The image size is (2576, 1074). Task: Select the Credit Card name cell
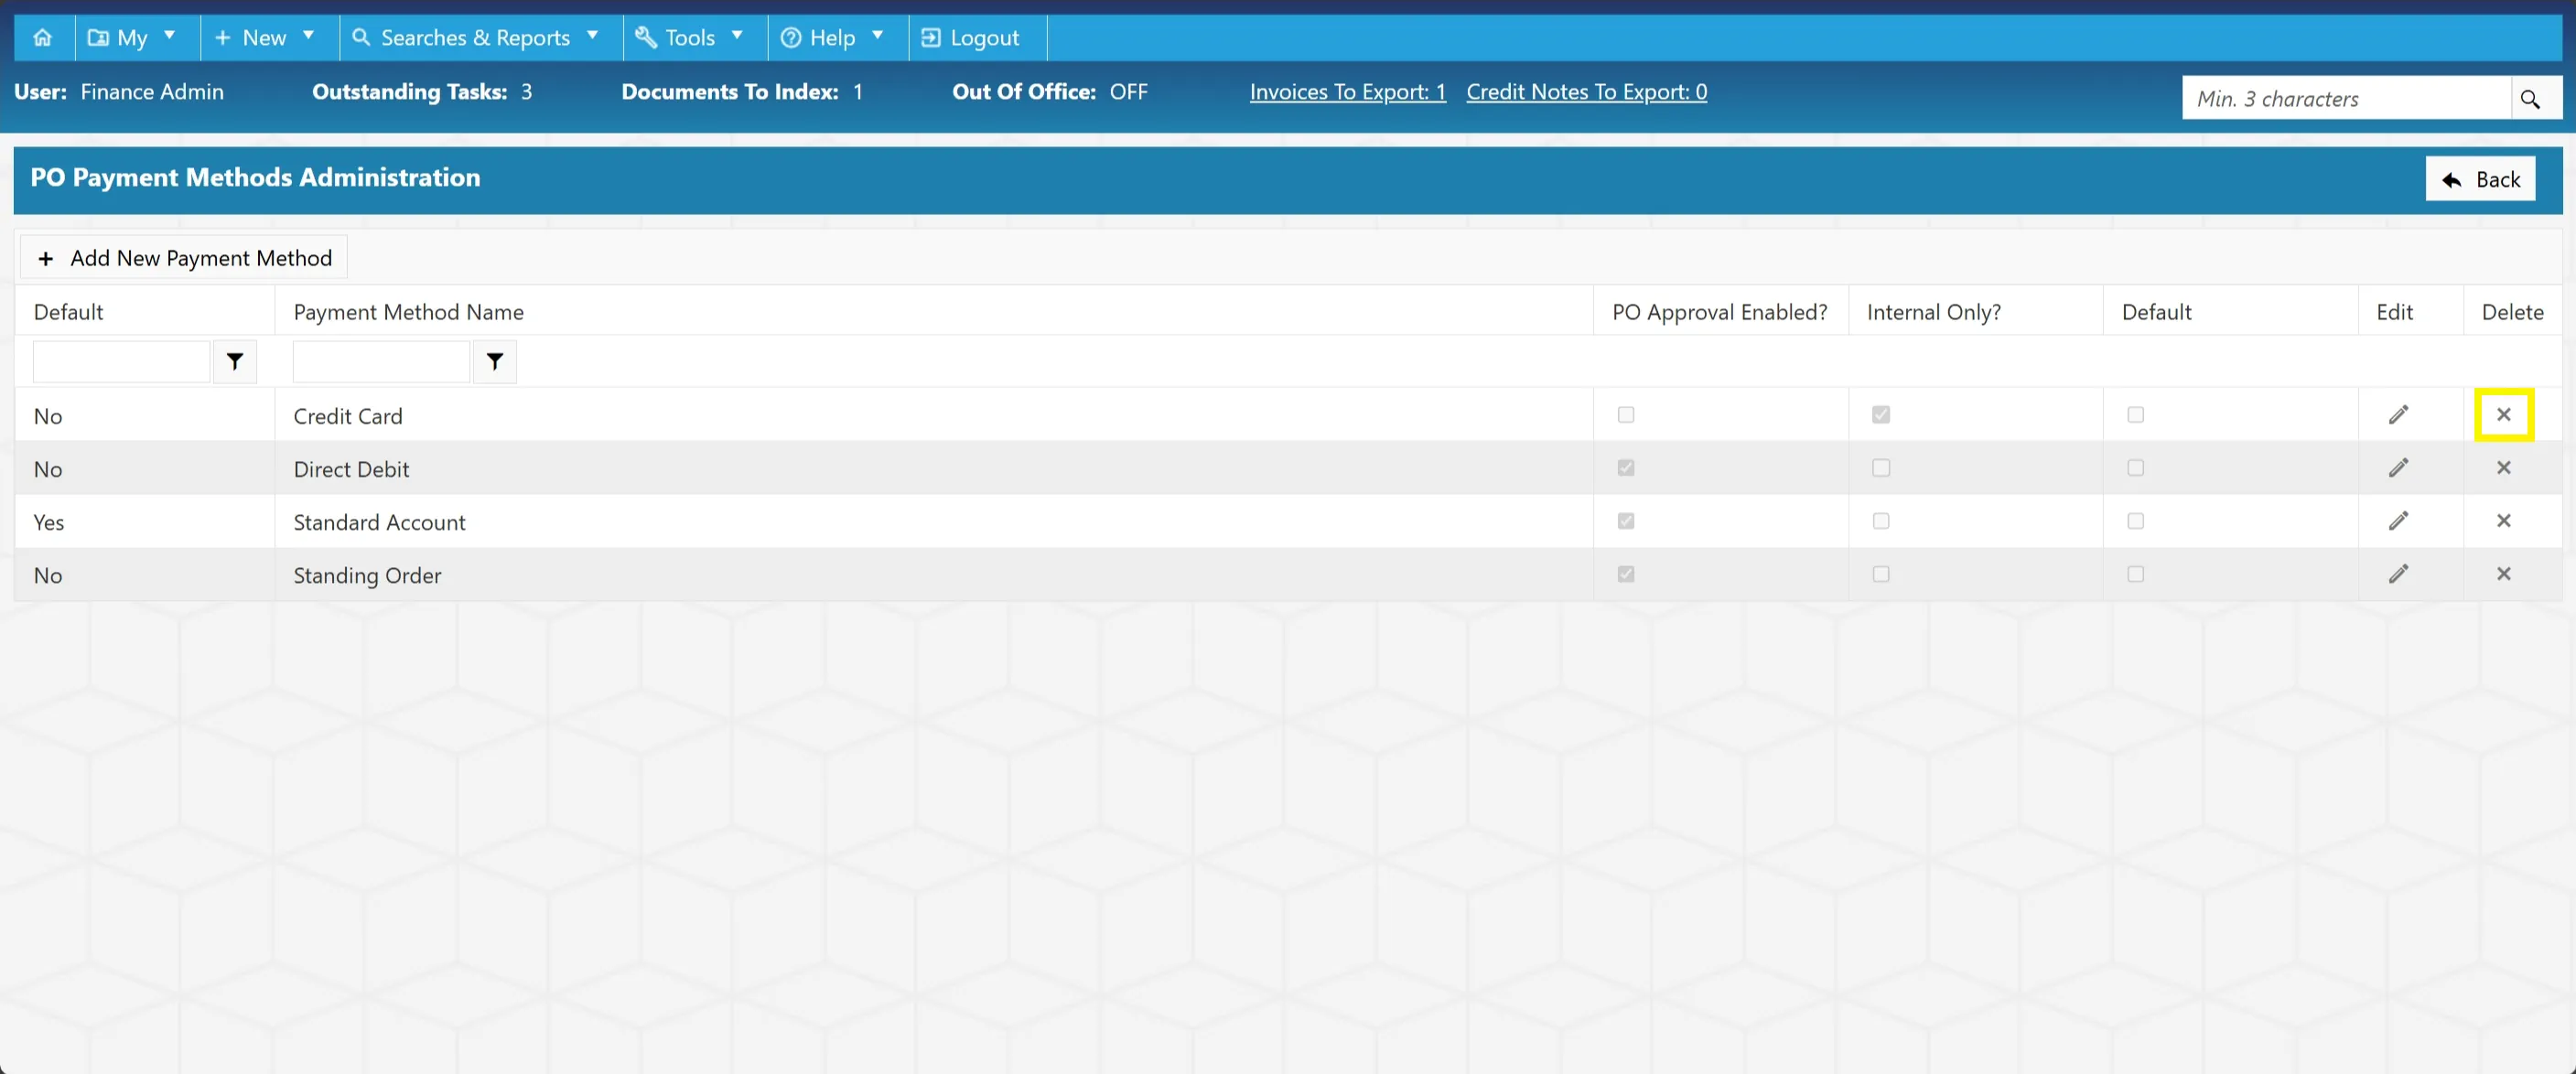point(934,415)
